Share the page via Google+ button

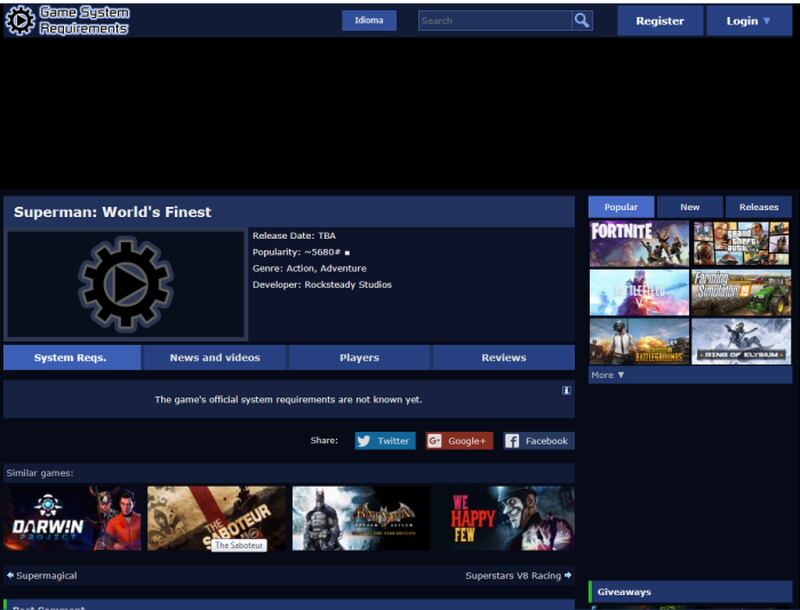[x=460, y=441]
